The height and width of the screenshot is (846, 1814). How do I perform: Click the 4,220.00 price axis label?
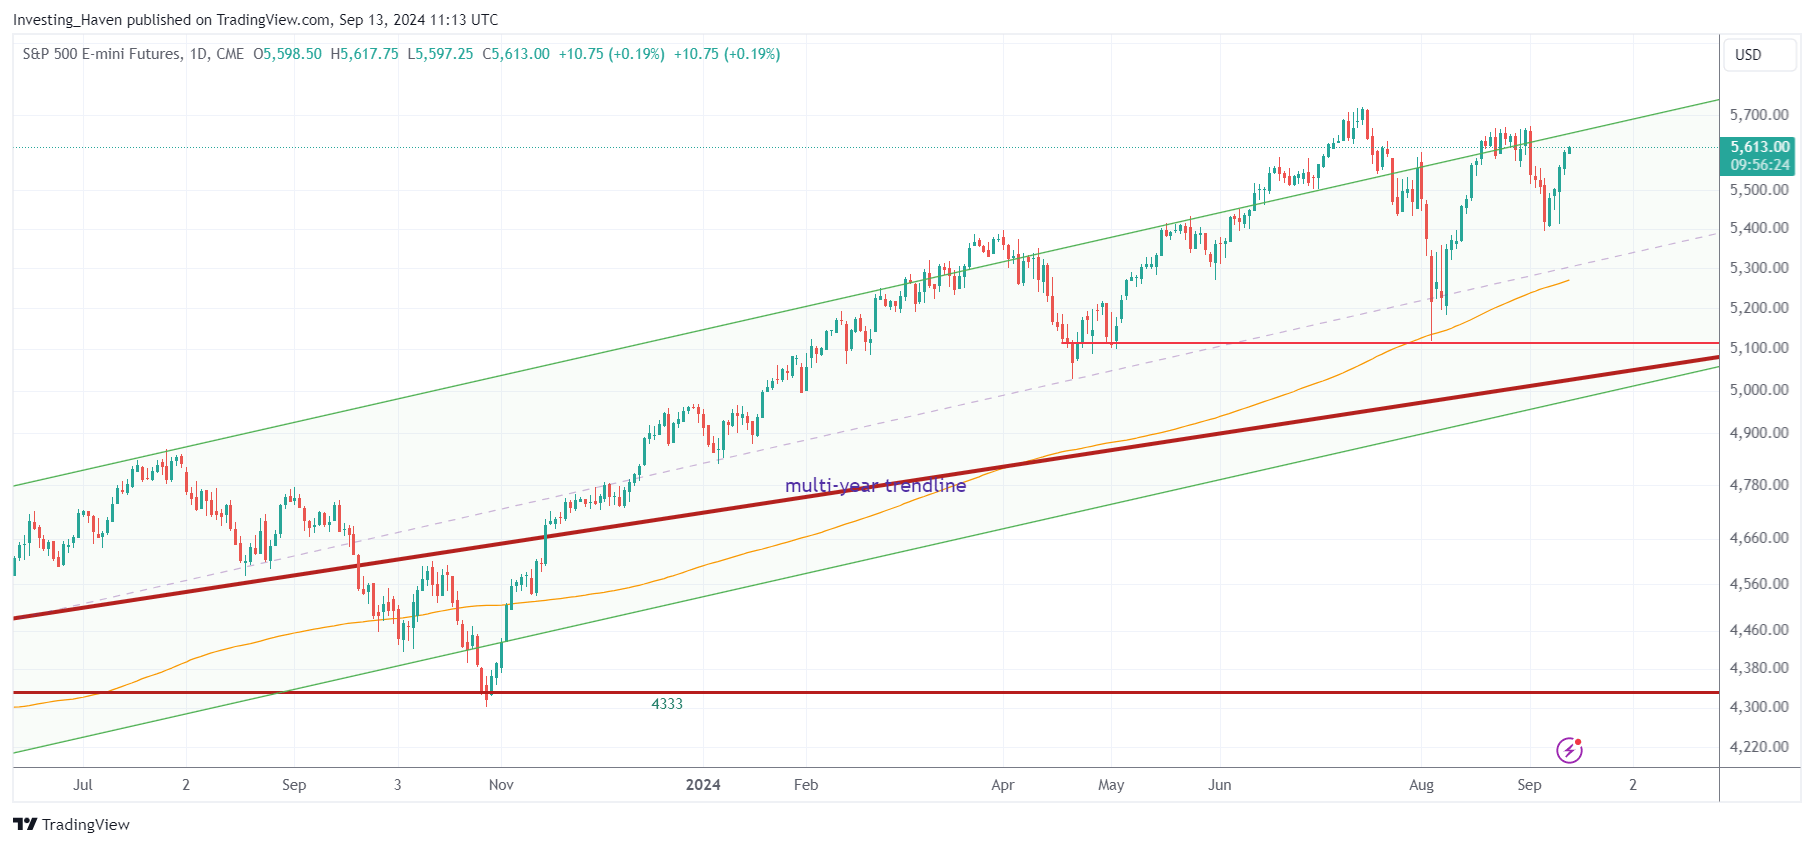(1759, 747)
